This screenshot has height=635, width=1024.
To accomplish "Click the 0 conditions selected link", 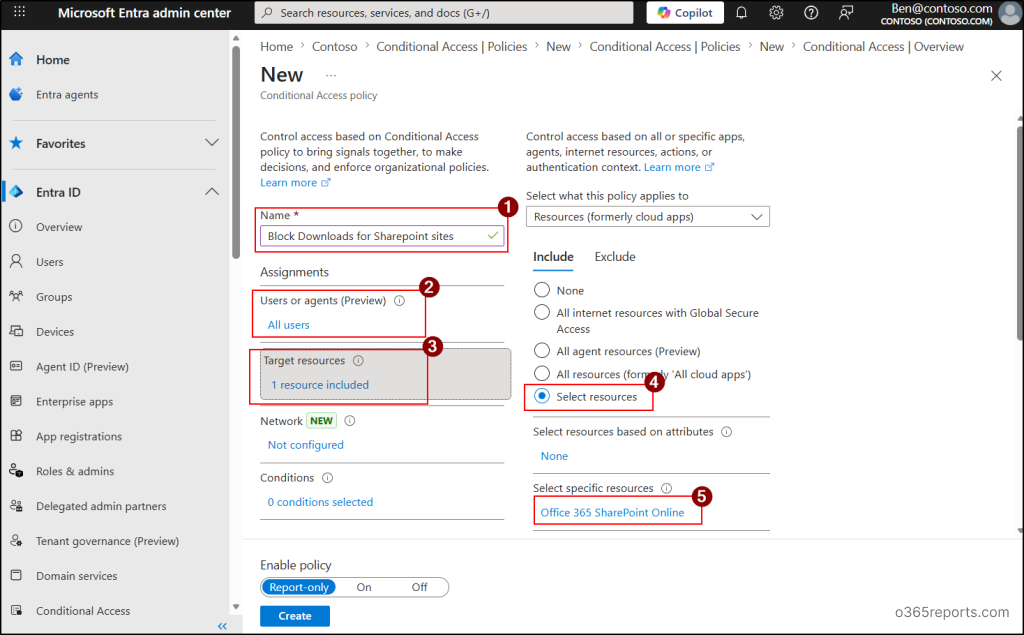I will tap(320, 502).
